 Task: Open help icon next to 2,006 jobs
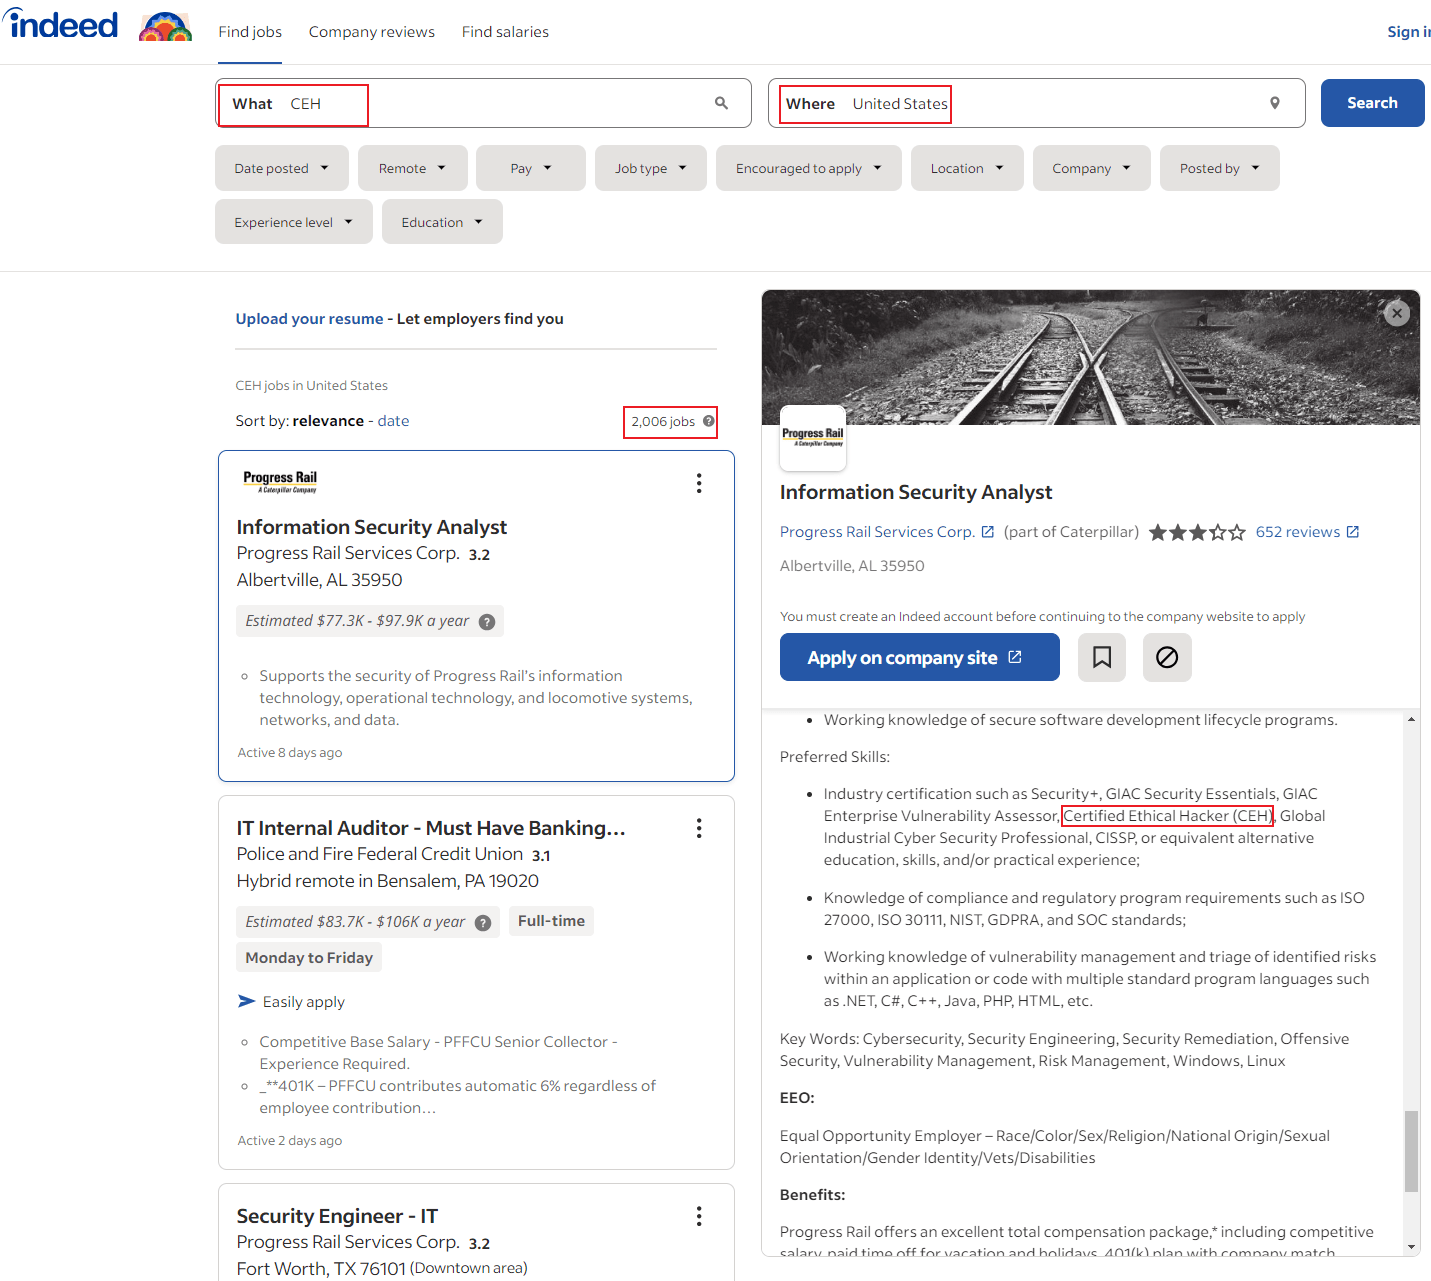pyautogui.click(x=709, y=421)
